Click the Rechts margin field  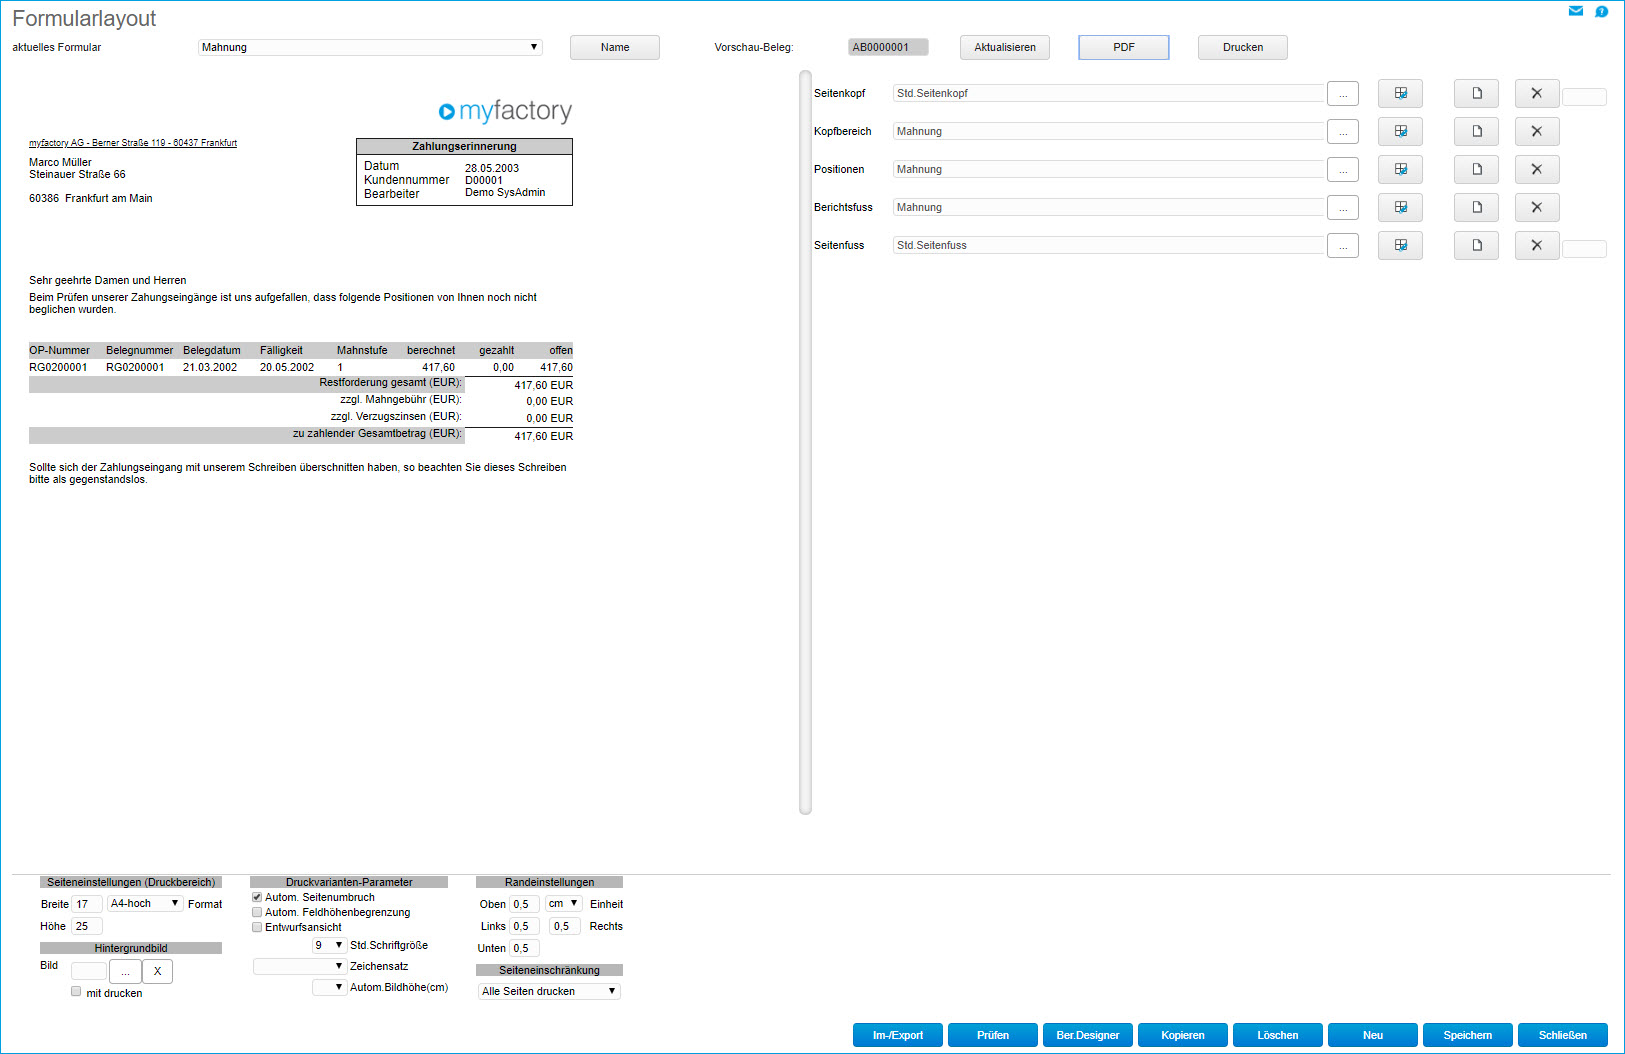pyautogui.click(x=565, y=926)
